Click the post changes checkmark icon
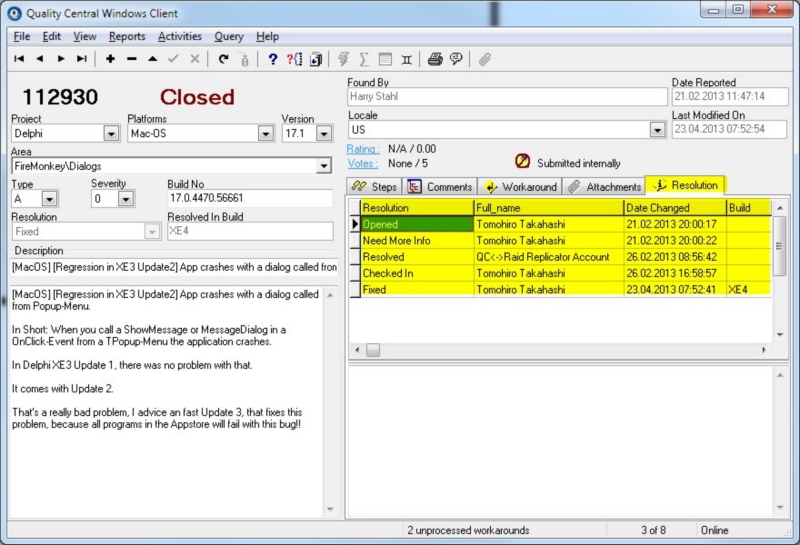This screenshot has height=545, width=800. coord(173,59)
